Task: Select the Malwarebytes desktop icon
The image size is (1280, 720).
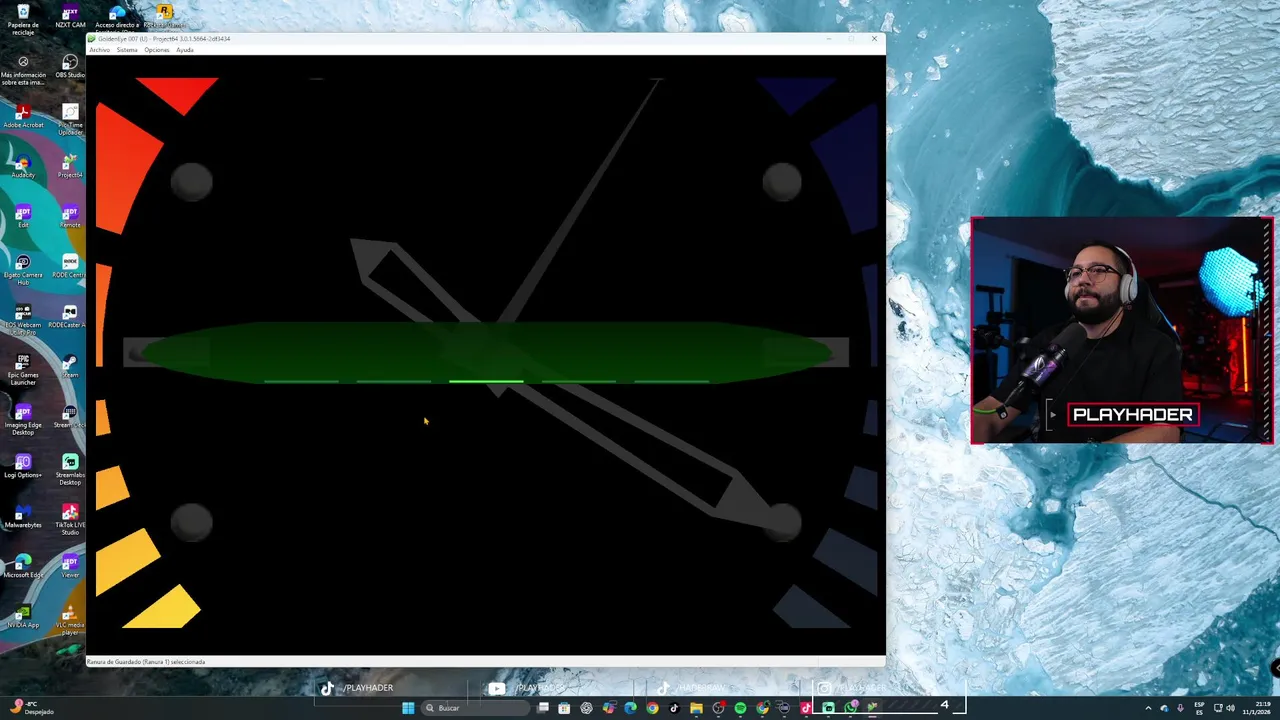Action: (23, 517)
